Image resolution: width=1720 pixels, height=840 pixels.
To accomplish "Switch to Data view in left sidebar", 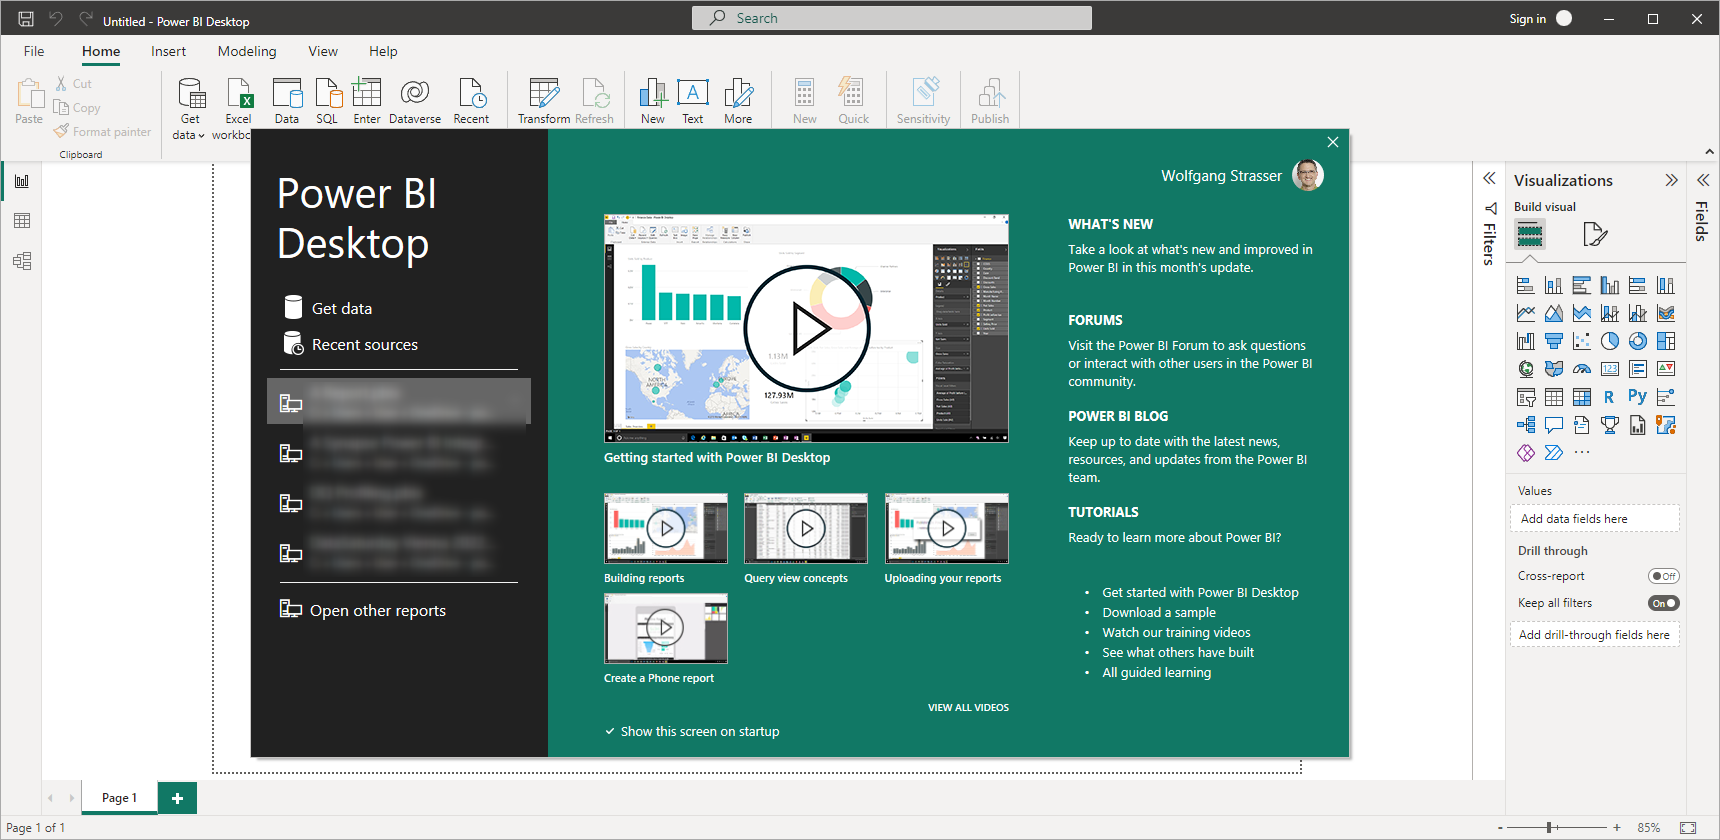I will coord(22,221).
